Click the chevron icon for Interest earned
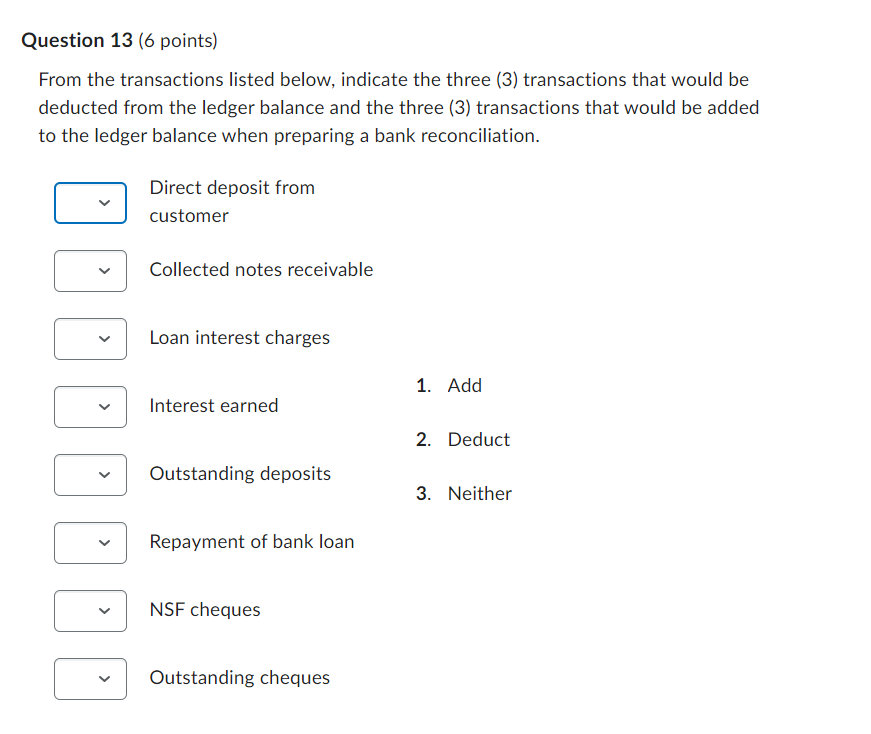Image resolution: width=871 pixels, height=734 pixels. point(101,407)
